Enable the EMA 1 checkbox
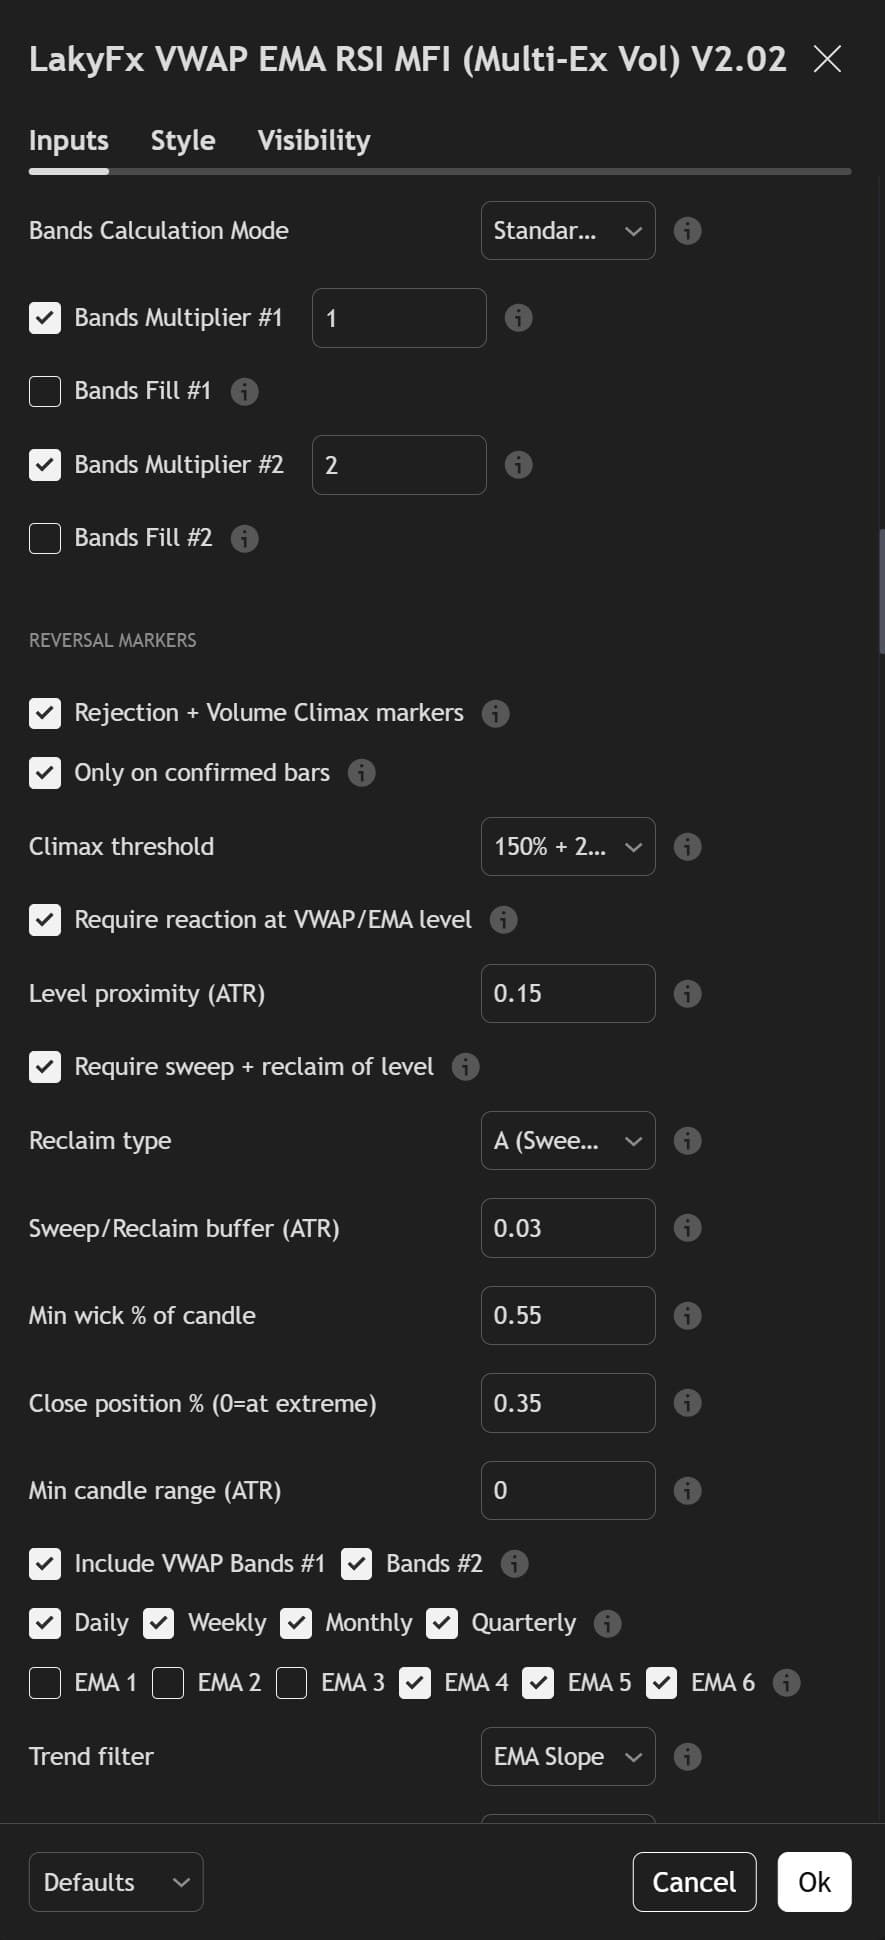This screenshot has height=1940, width=885. point(44,1683)
